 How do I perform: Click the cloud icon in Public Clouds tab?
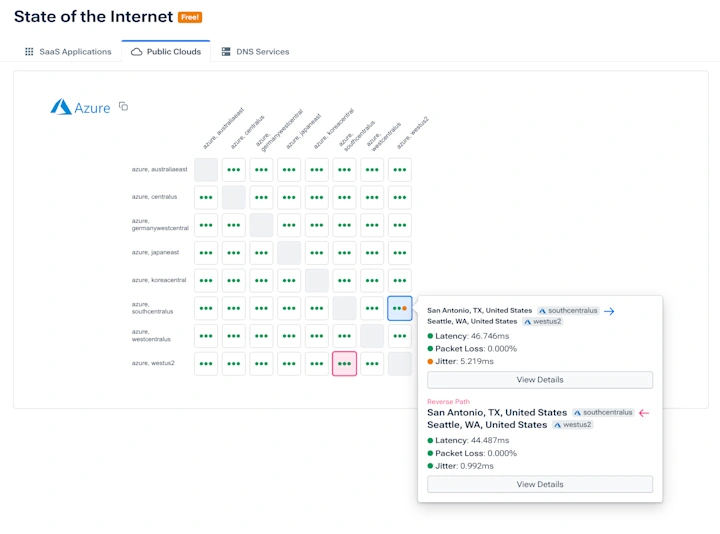pos(136,51)
